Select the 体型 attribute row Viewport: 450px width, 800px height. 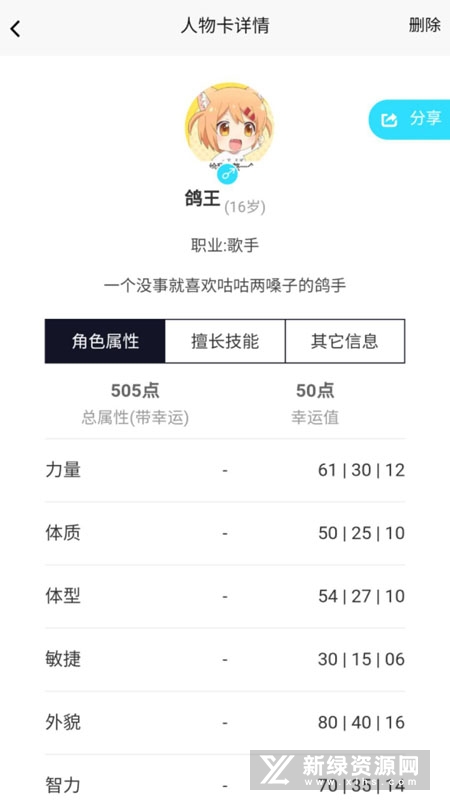point(225,596)
